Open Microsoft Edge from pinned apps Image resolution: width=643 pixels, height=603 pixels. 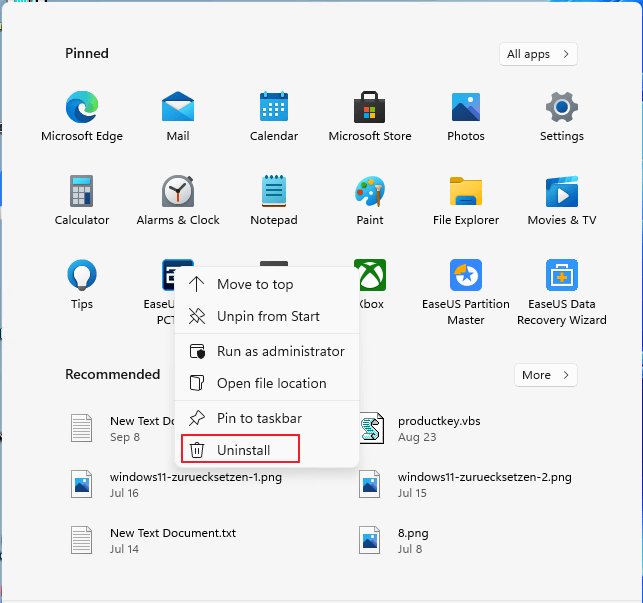click(x=82, y=108)
